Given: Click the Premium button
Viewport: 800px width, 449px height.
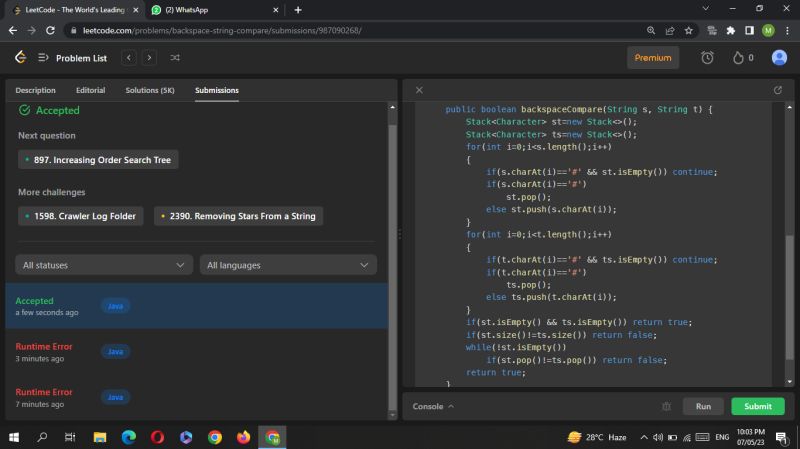Looking at the screenshot, I should click(653, 58).
